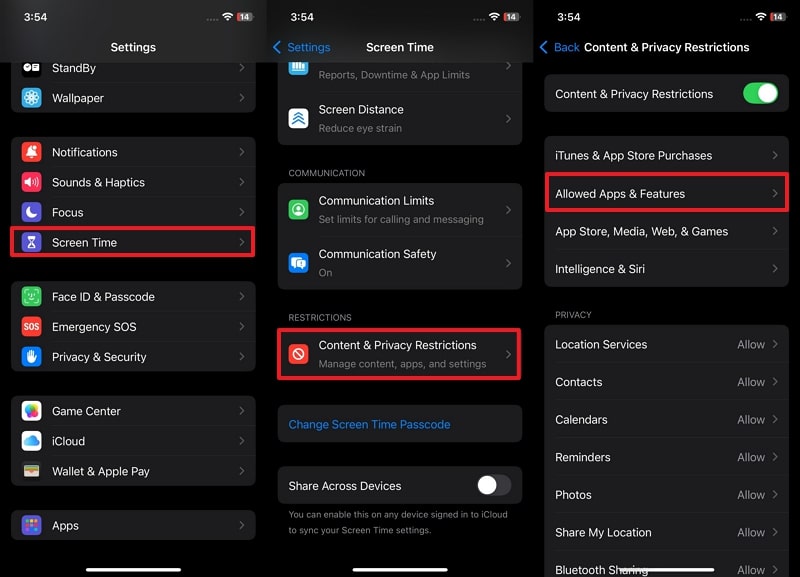Tap the StandBy icon in Settings

(x=31, y=68)
